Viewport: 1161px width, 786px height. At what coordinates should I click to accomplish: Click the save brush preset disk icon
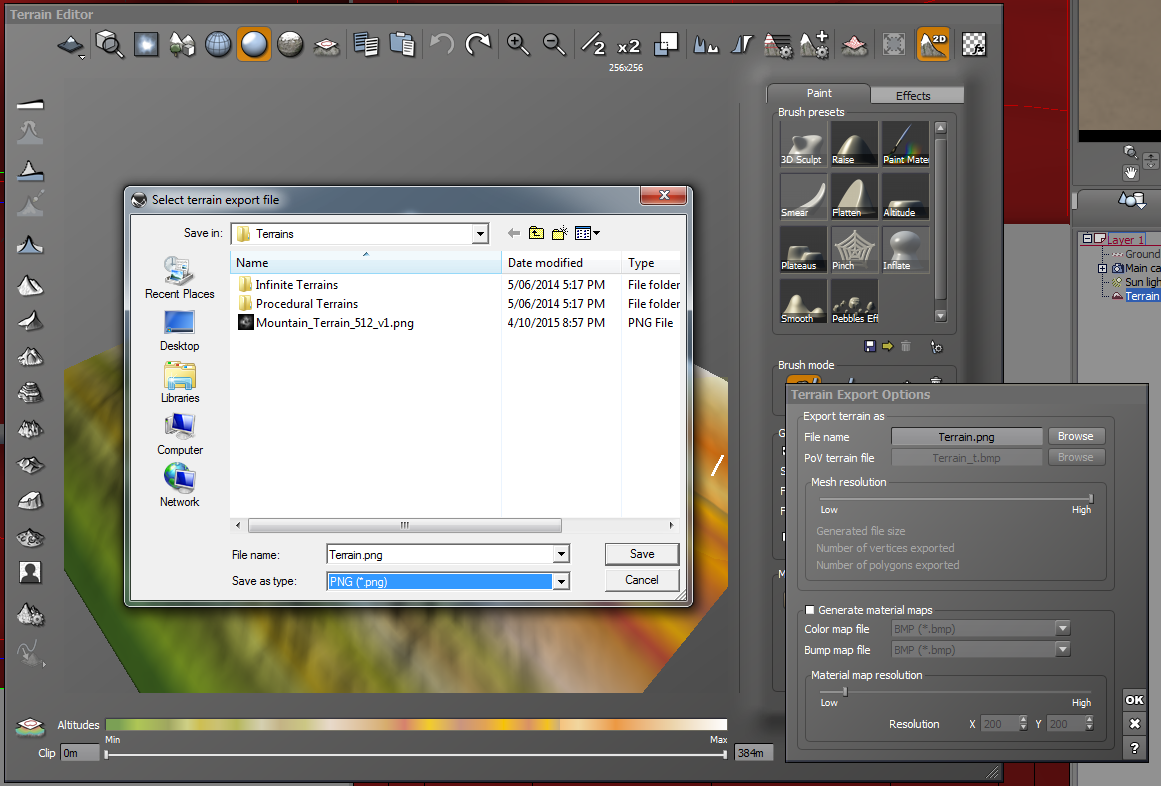coord(870,346)
